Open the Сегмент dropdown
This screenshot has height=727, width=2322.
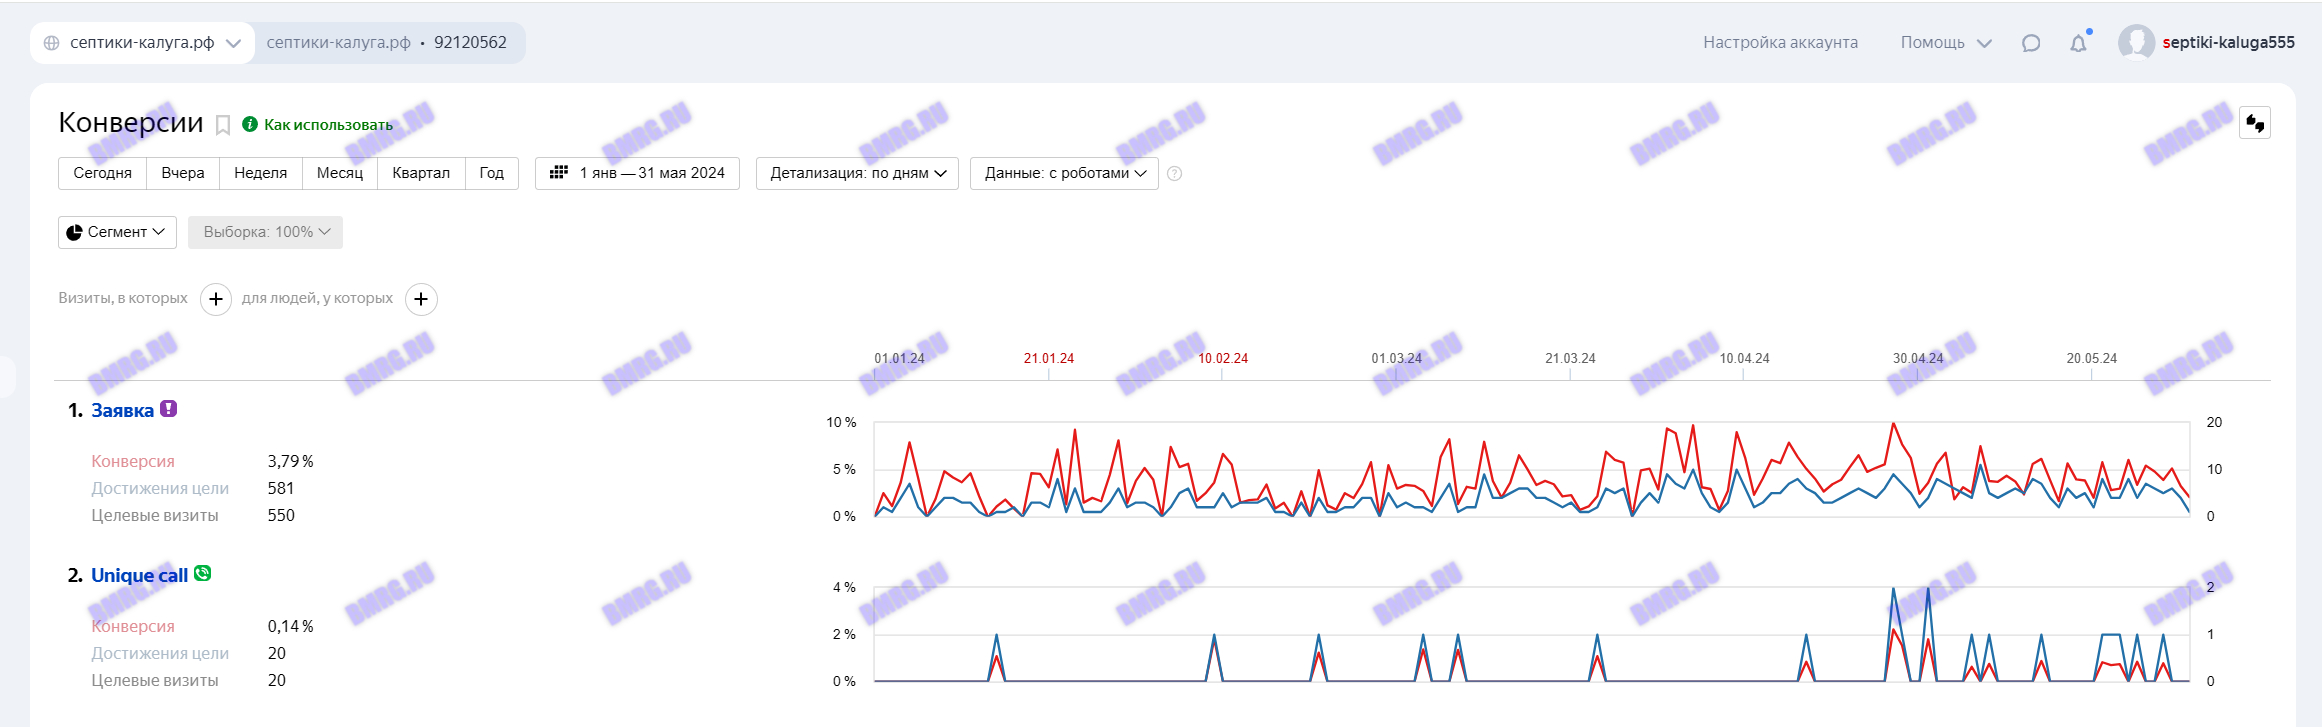point(117,232)
